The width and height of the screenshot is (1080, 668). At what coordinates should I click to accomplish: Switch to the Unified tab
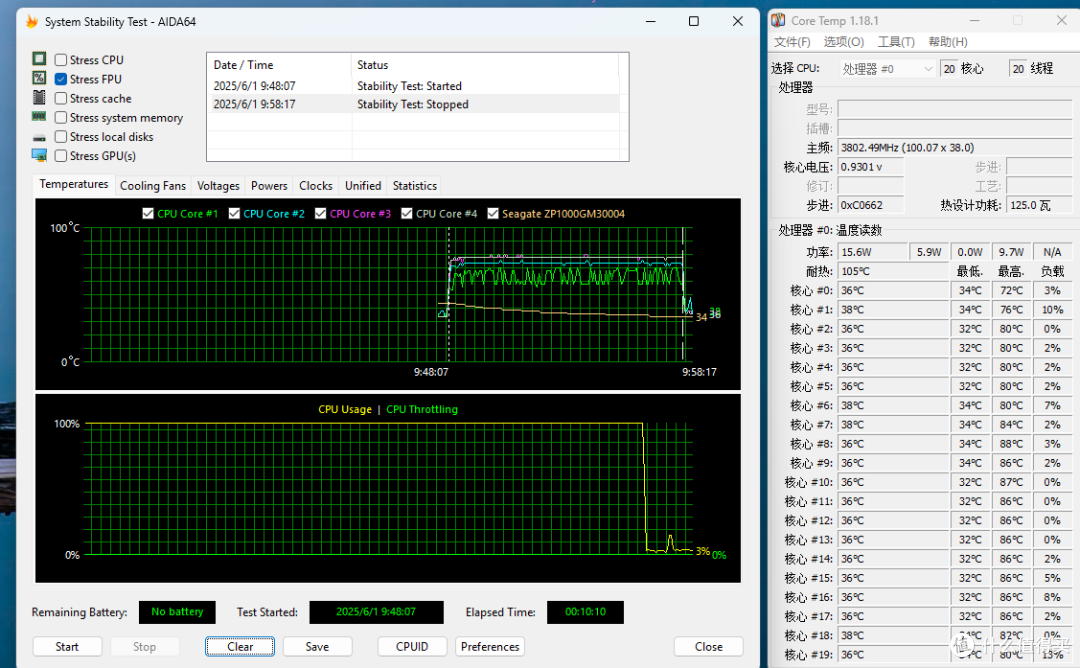coord(363,186)
